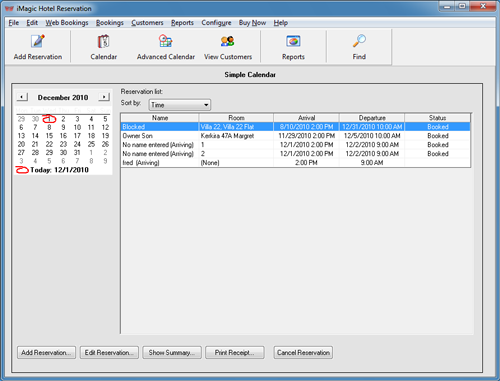Viewport: 500px width, 381px height.
Task: Click the Edit Reservation button
Action: (x=109, y=352)
